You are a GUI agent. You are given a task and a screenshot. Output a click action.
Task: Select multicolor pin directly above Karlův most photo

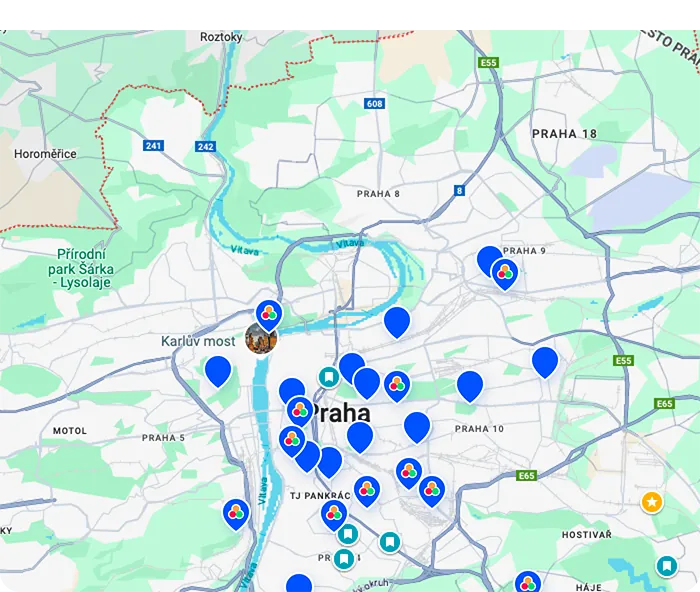pyautogui.click(x=268, y=314)
